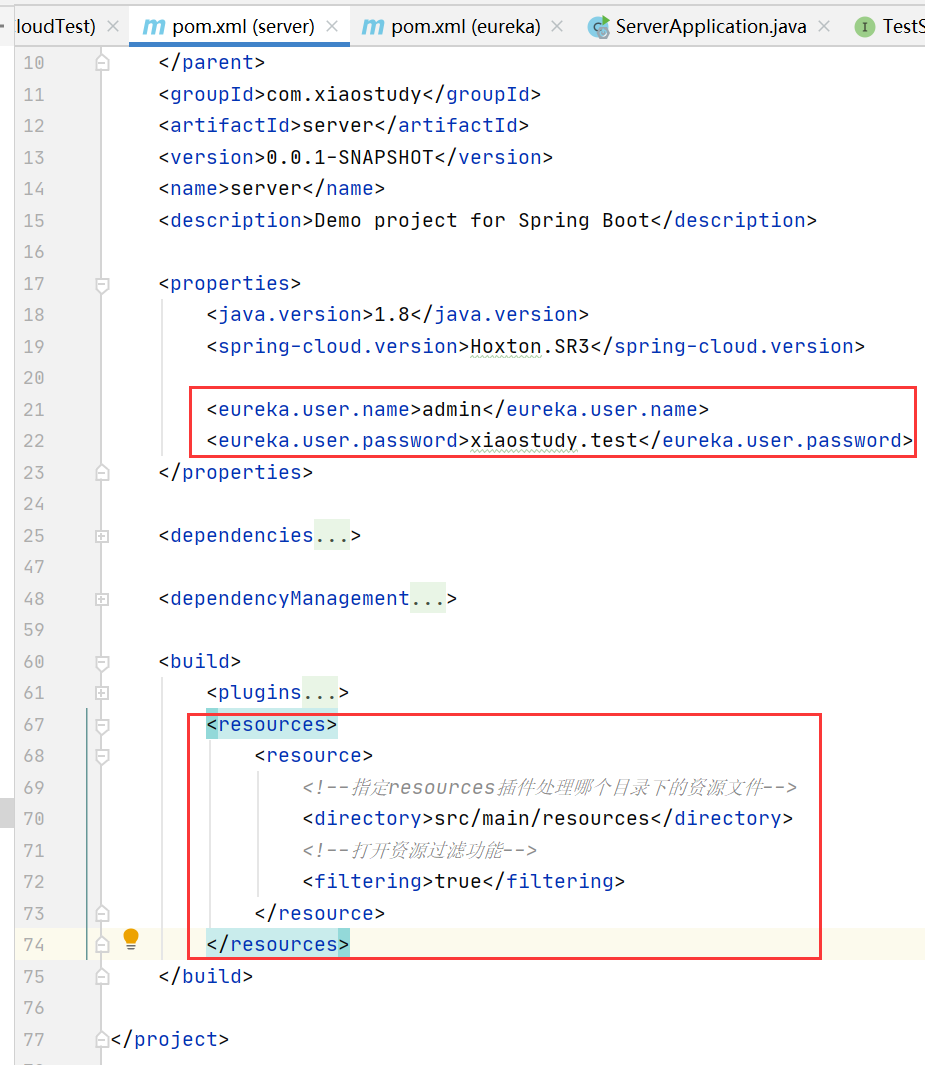Click the Maven icon on pom.xml (eureka) tab

pyautogui.click(x=373, y=27)
